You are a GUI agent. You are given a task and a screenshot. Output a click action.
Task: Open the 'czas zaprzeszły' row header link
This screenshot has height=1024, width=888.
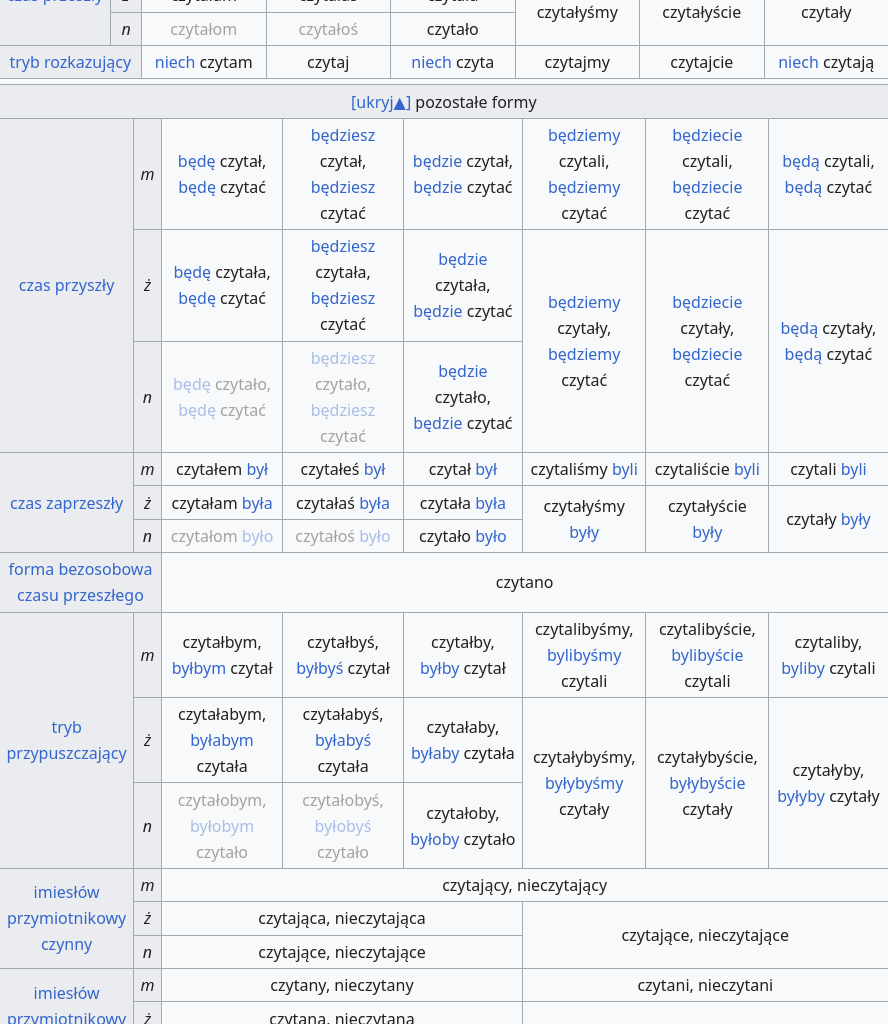[x=67, y=503]
